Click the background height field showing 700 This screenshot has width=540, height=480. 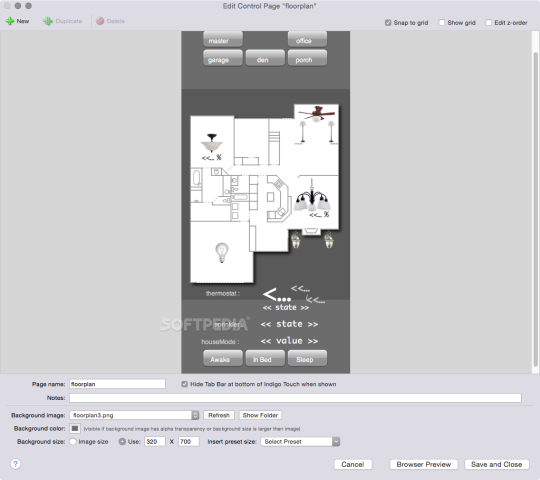point(188,441)
